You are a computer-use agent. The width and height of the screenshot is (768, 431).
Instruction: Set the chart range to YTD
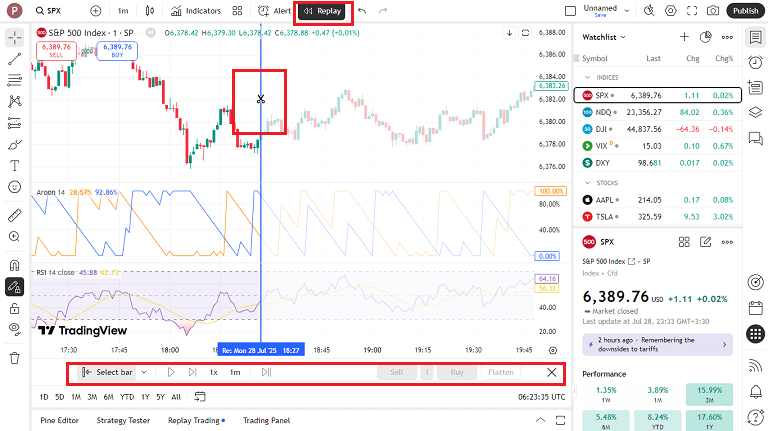tap(127, 397)
